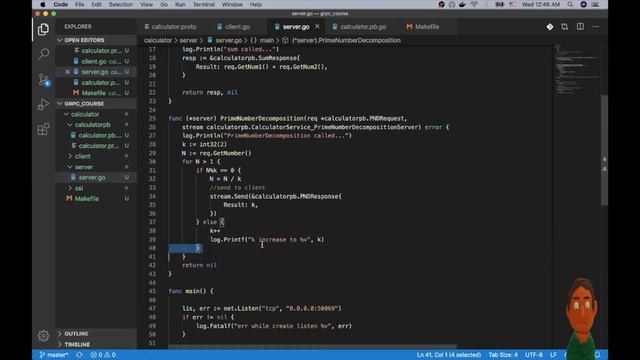Click the code minimap preview
The image size is (640, 360).
tap(577, 69)
